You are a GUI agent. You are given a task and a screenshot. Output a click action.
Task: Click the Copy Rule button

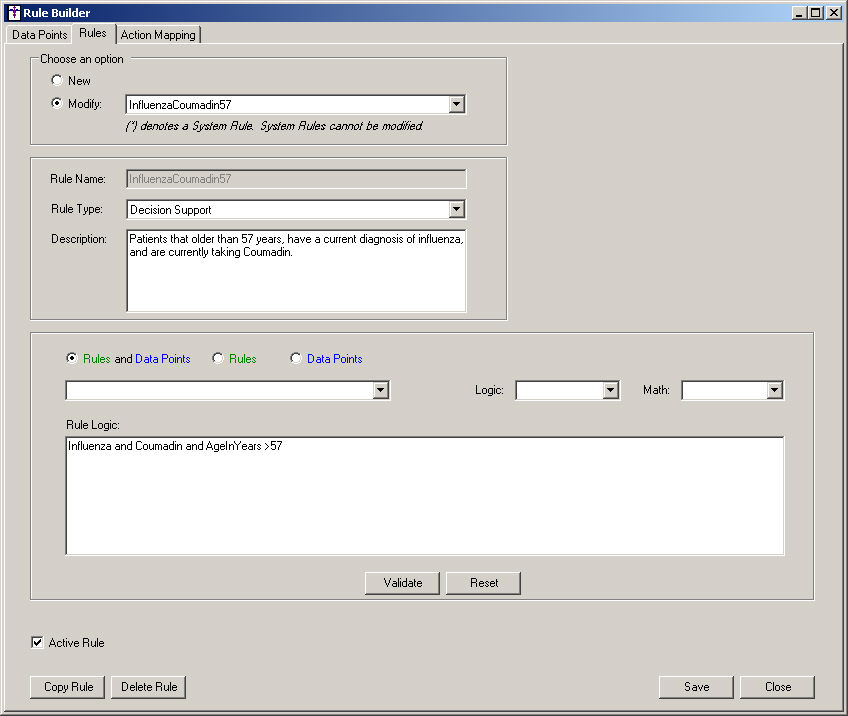(x=69, y=687)
